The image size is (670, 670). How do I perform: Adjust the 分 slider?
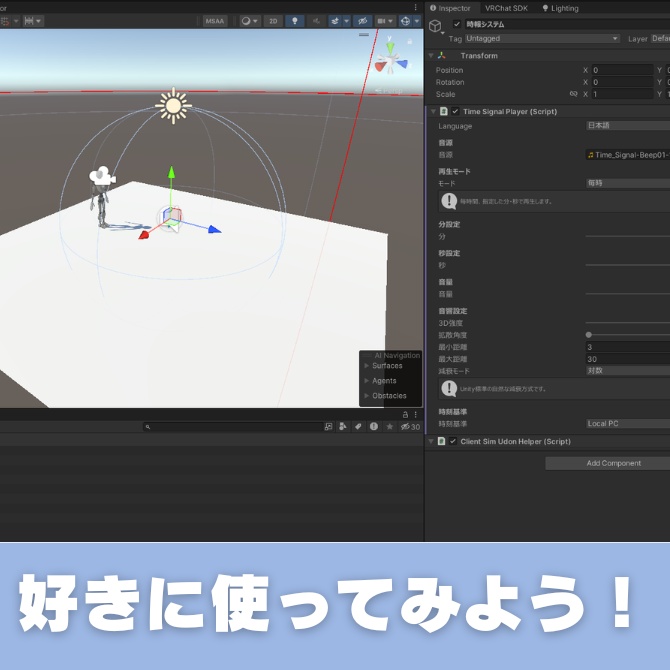(x=628, y=236)
